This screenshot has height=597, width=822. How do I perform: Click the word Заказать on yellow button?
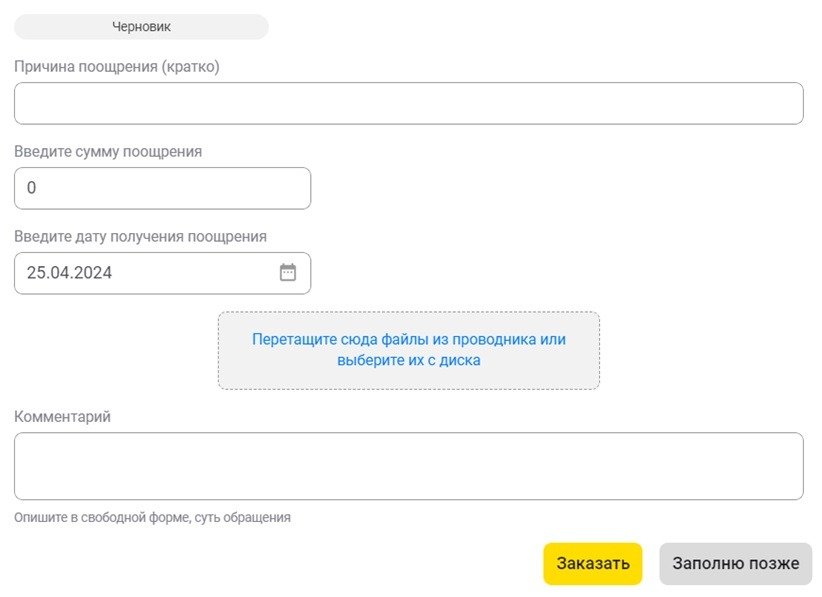tap(592, 563)
